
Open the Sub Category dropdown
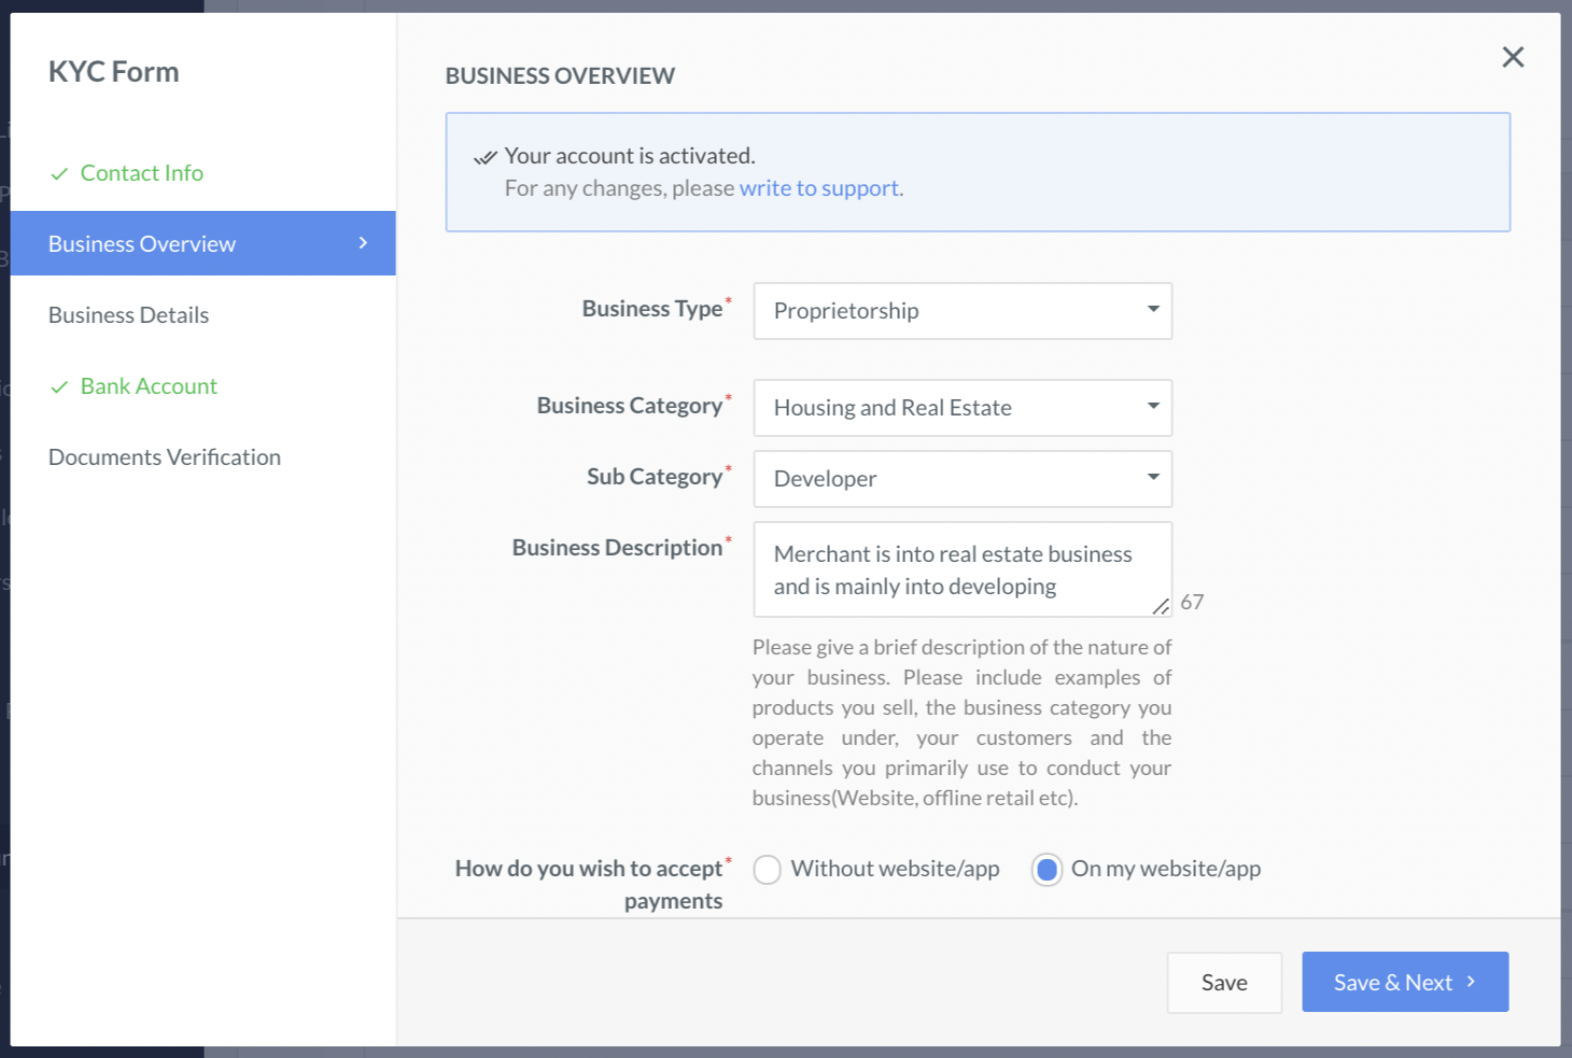(962, 479)
